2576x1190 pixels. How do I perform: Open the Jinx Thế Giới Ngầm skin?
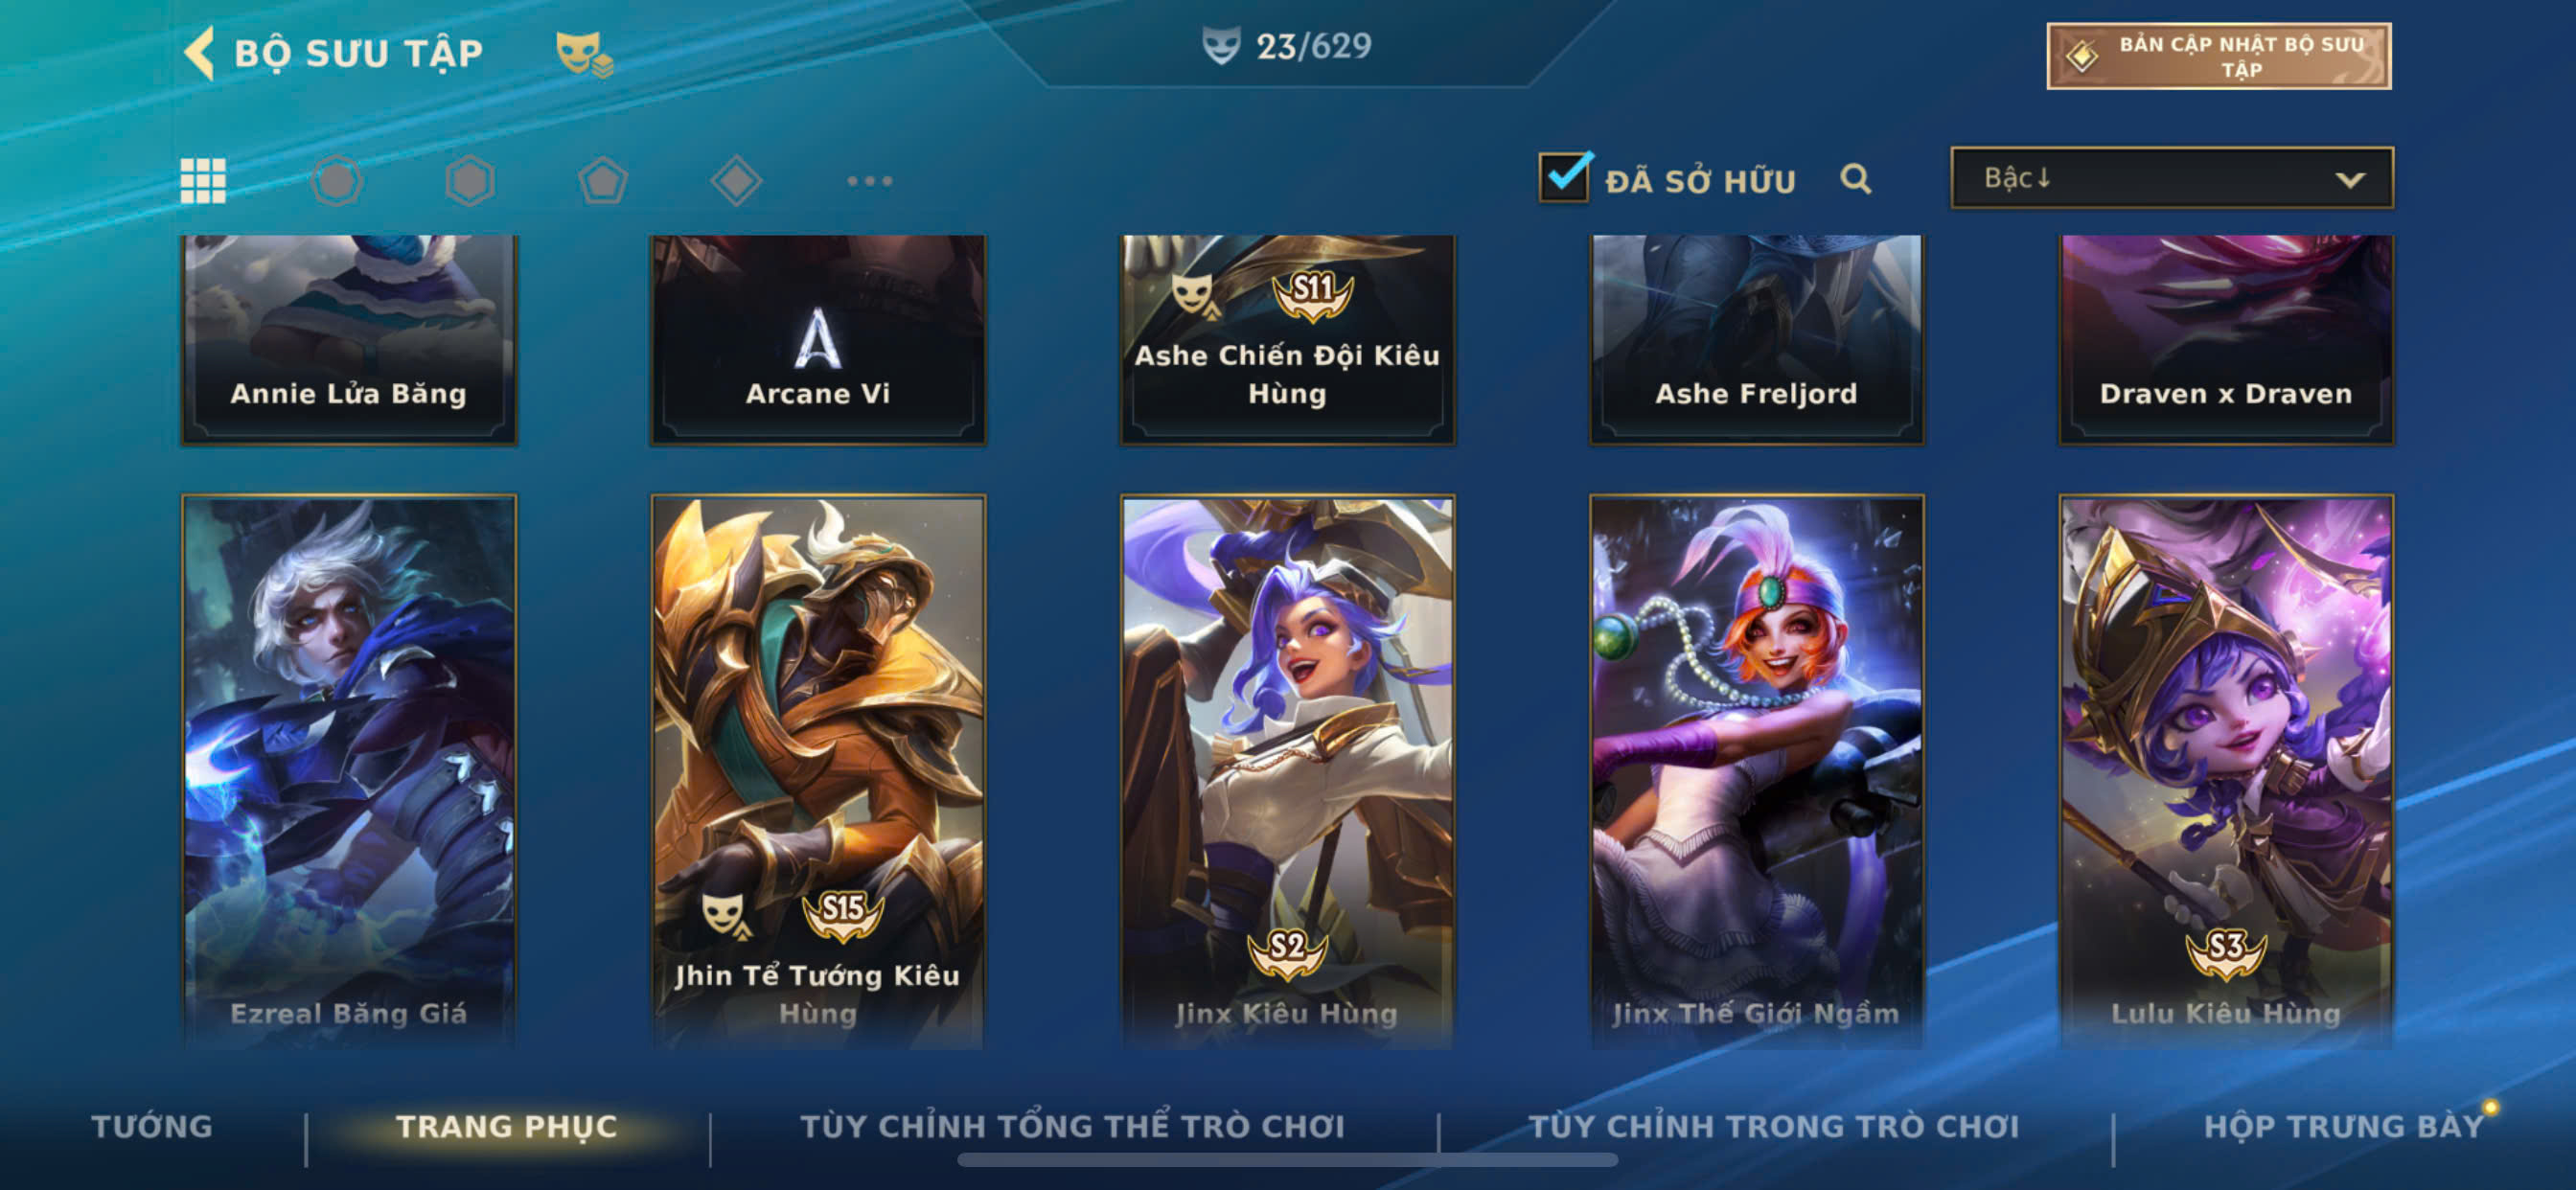pyautogui.click(x=1756, y=770)
